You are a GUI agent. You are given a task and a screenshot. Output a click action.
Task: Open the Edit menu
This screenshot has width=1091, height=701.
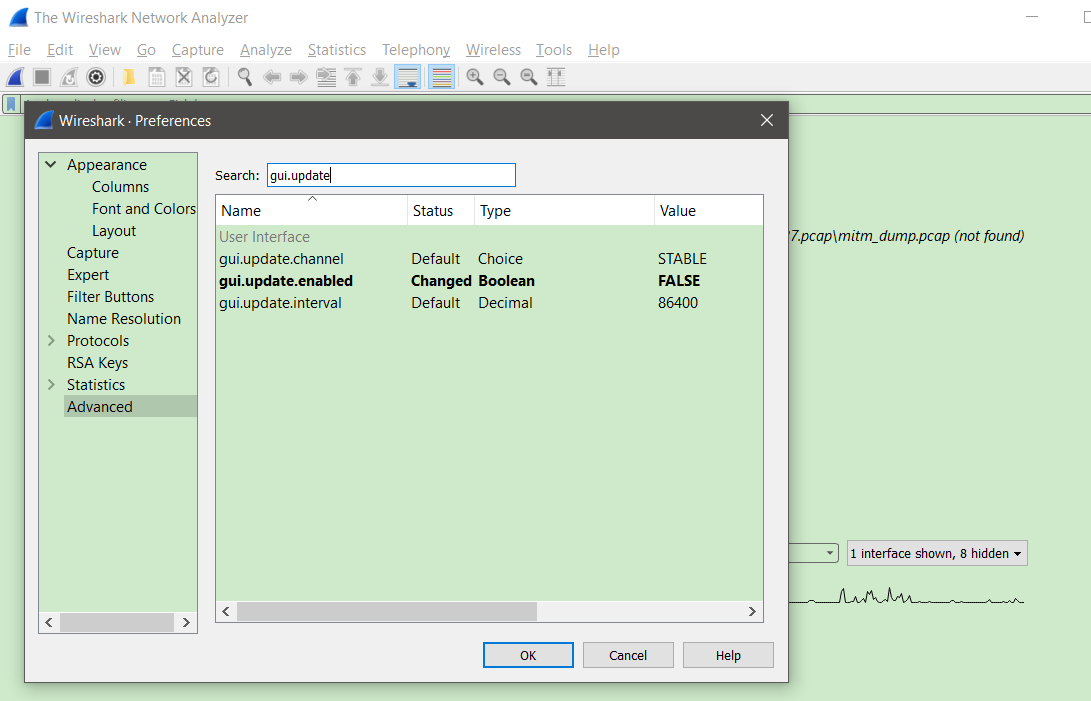60,50
